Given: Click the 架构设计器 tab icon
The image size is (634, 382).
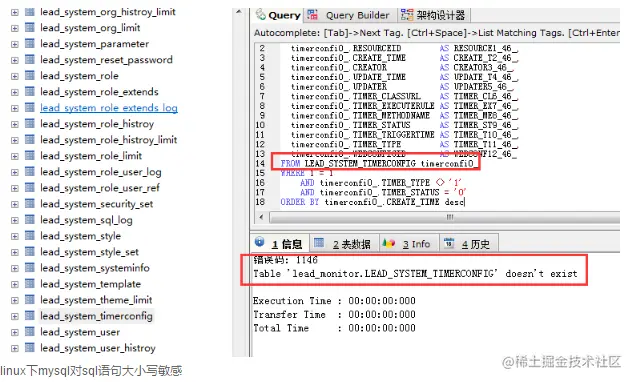Looking at the screenshot, I should (x=407, y=15).
